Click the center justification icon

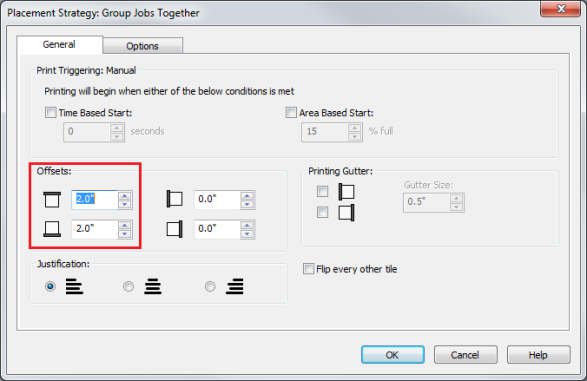[x=153, y=286]
